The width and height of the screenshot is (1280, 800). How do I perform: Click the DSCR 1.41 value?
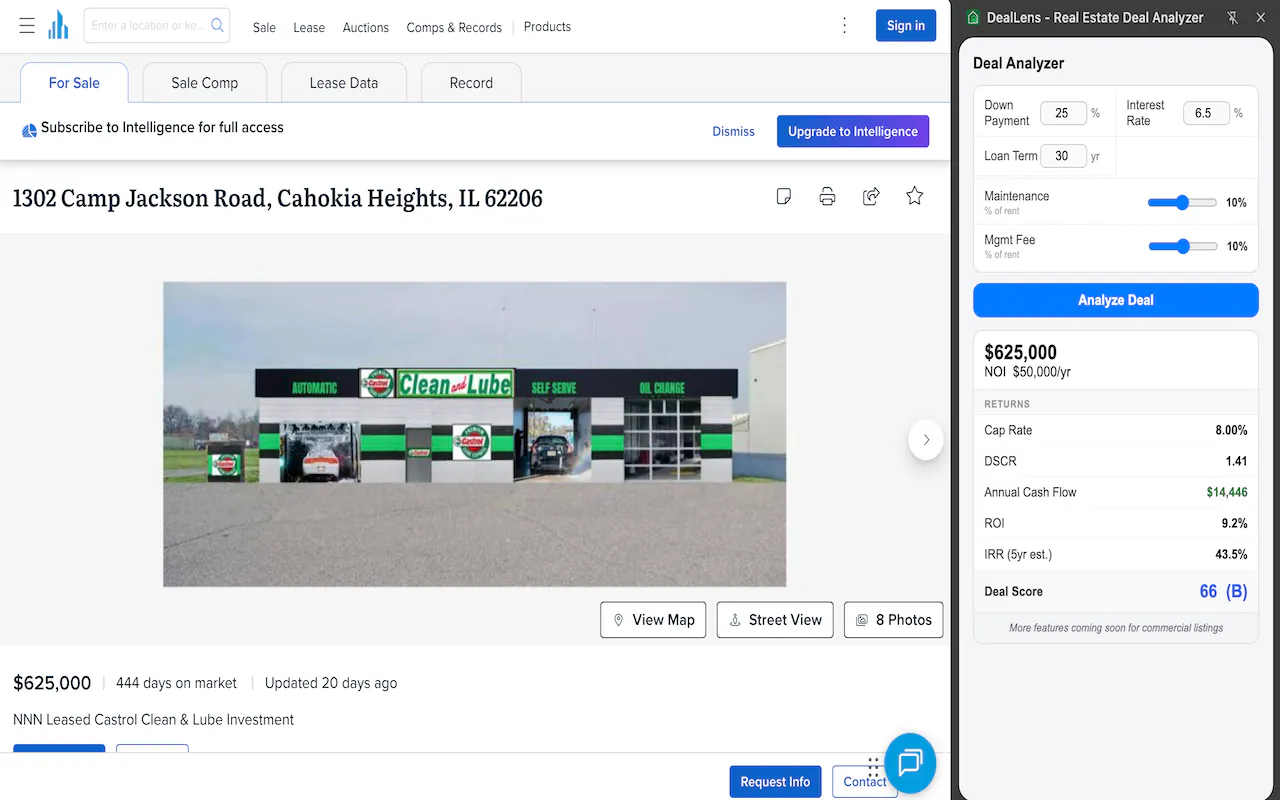(1237, 461)
